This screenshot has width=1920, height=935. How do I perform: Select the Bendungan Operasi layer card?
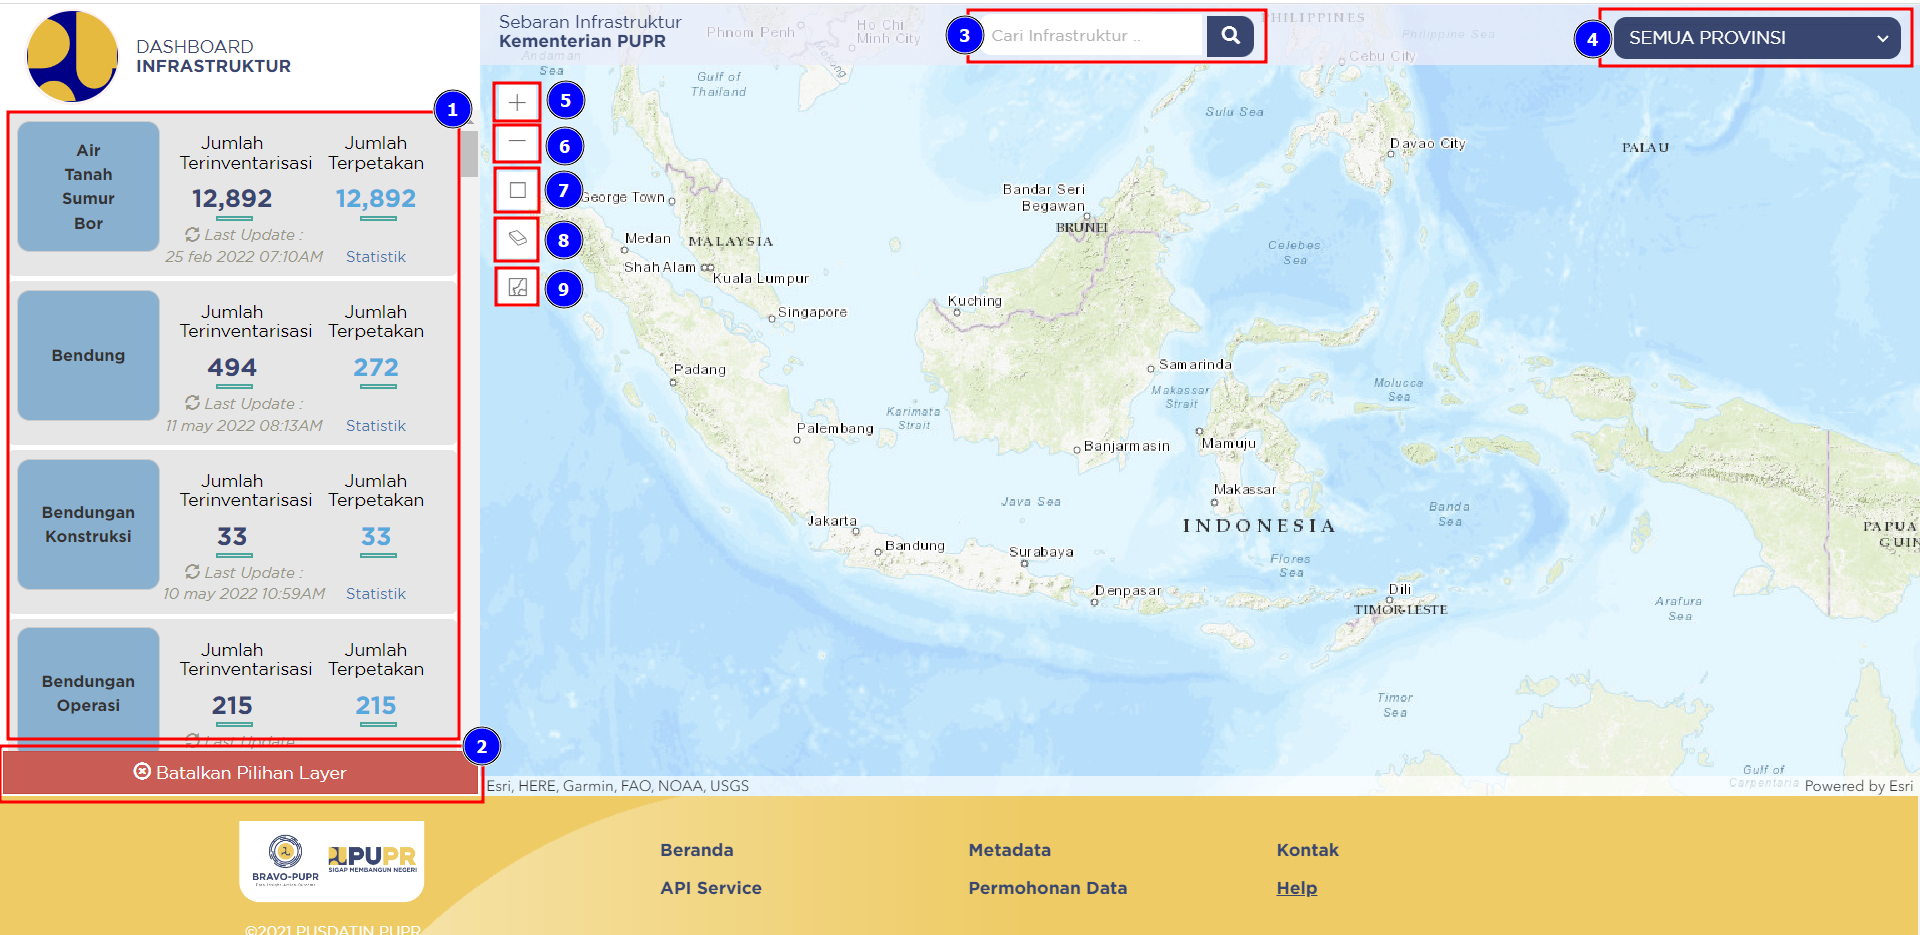tap(88, 689)
